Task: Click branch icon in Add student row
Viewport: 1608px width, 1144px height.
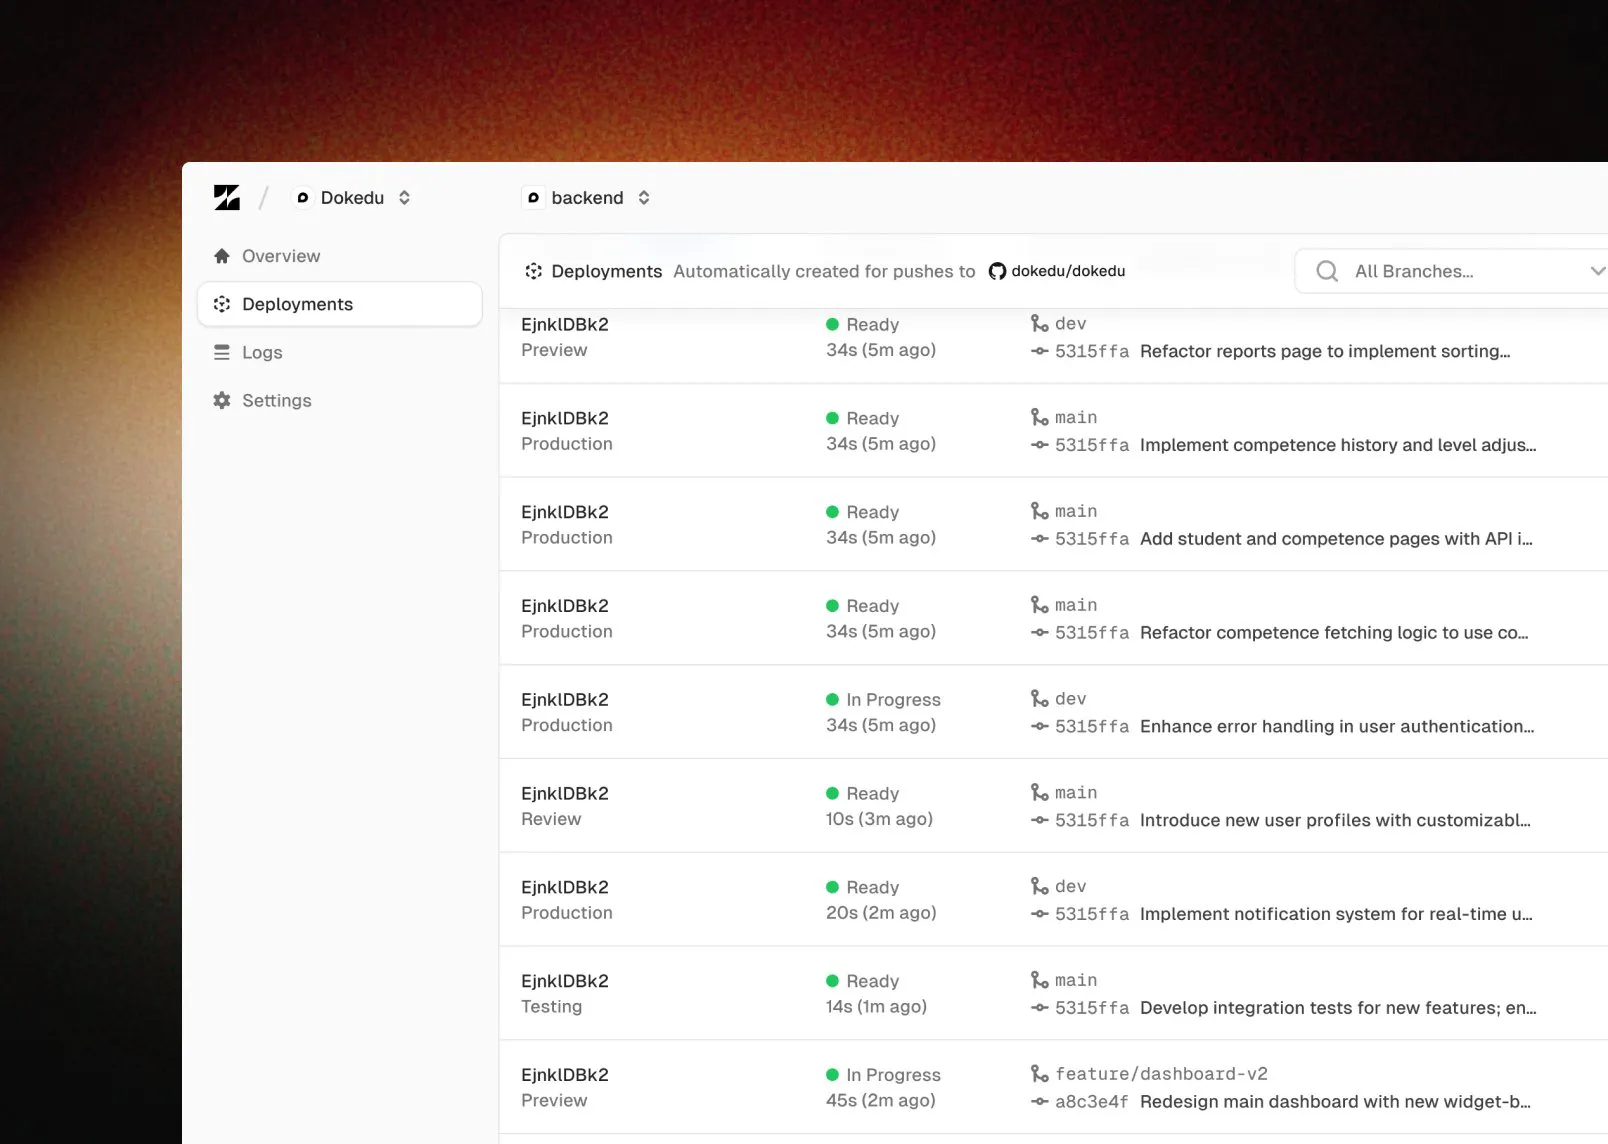Action: [x=1040, y=511]
